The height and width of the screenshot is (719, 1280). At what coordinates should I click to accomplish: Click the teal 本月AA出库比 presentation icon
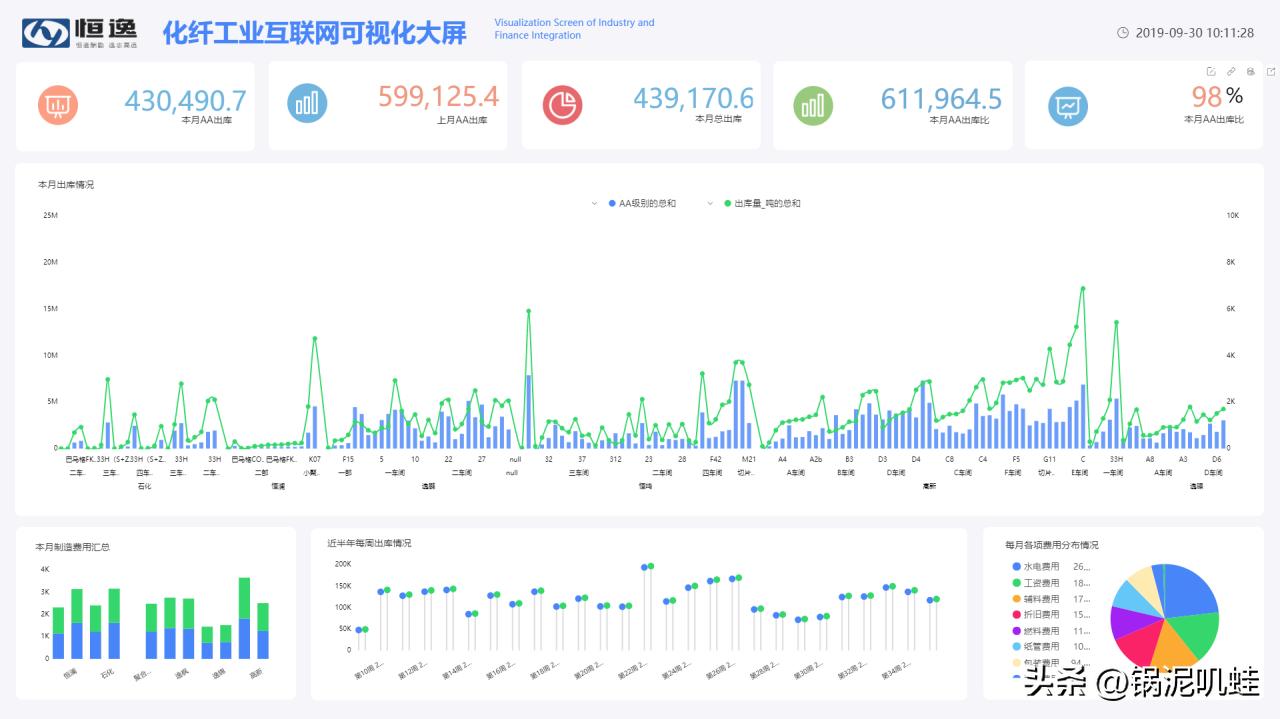(1068, 104)
